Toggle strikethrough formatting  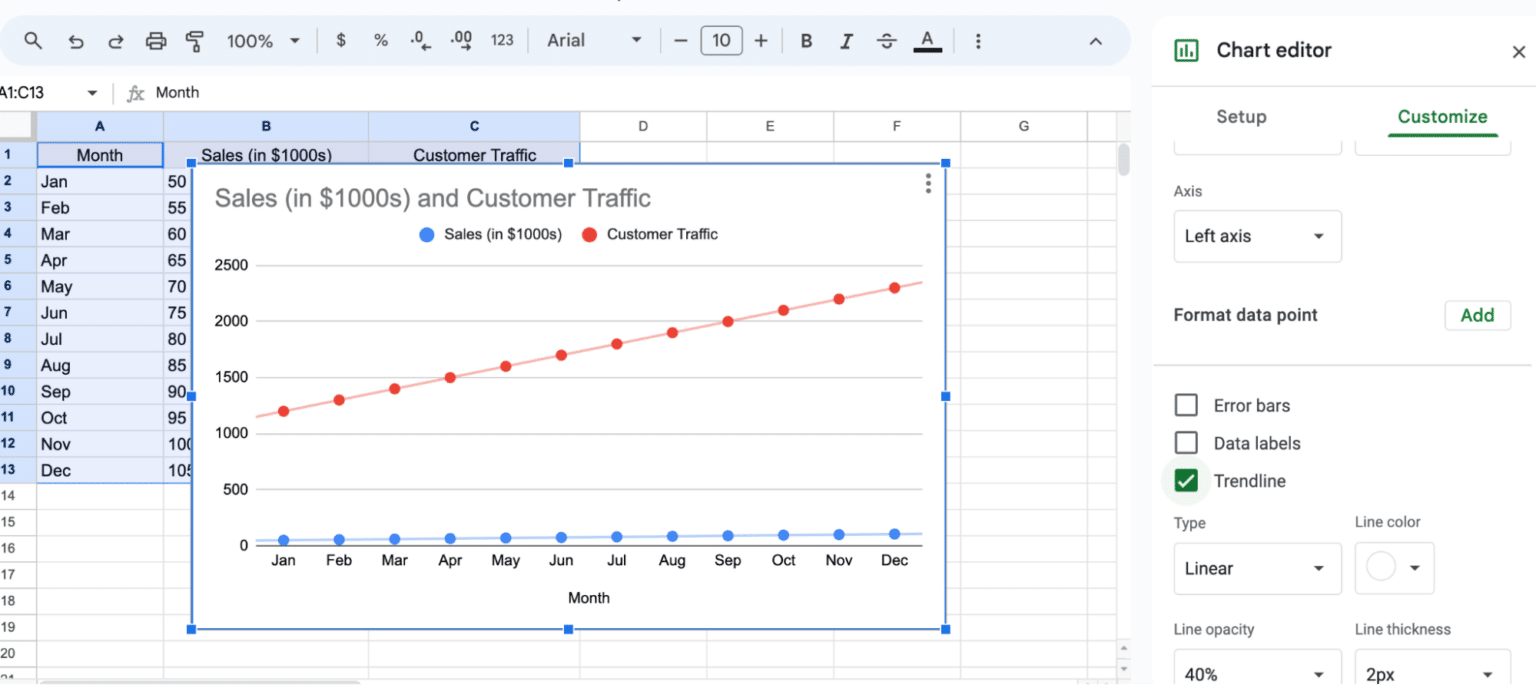tap(886, 40)
